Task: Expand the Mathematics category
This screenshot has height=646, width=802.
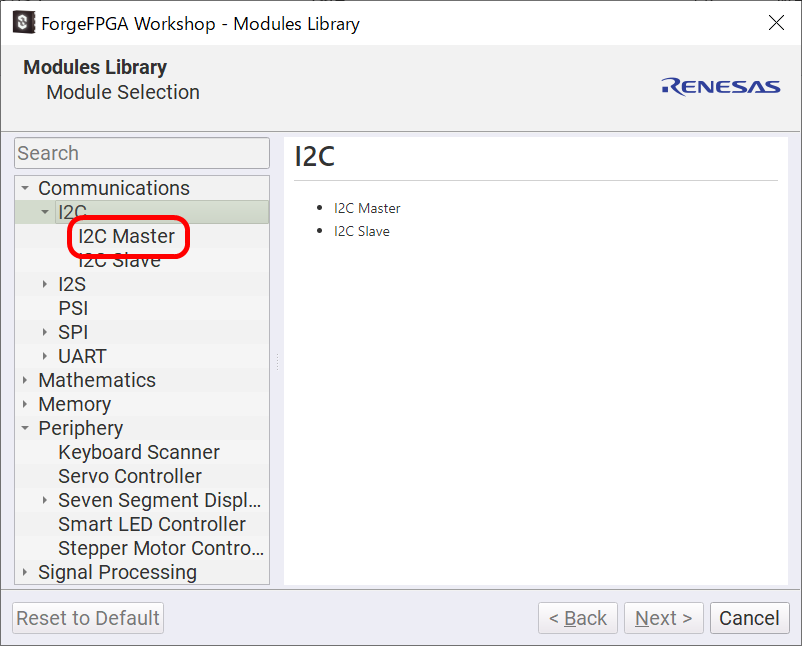Action: point(25,380)
